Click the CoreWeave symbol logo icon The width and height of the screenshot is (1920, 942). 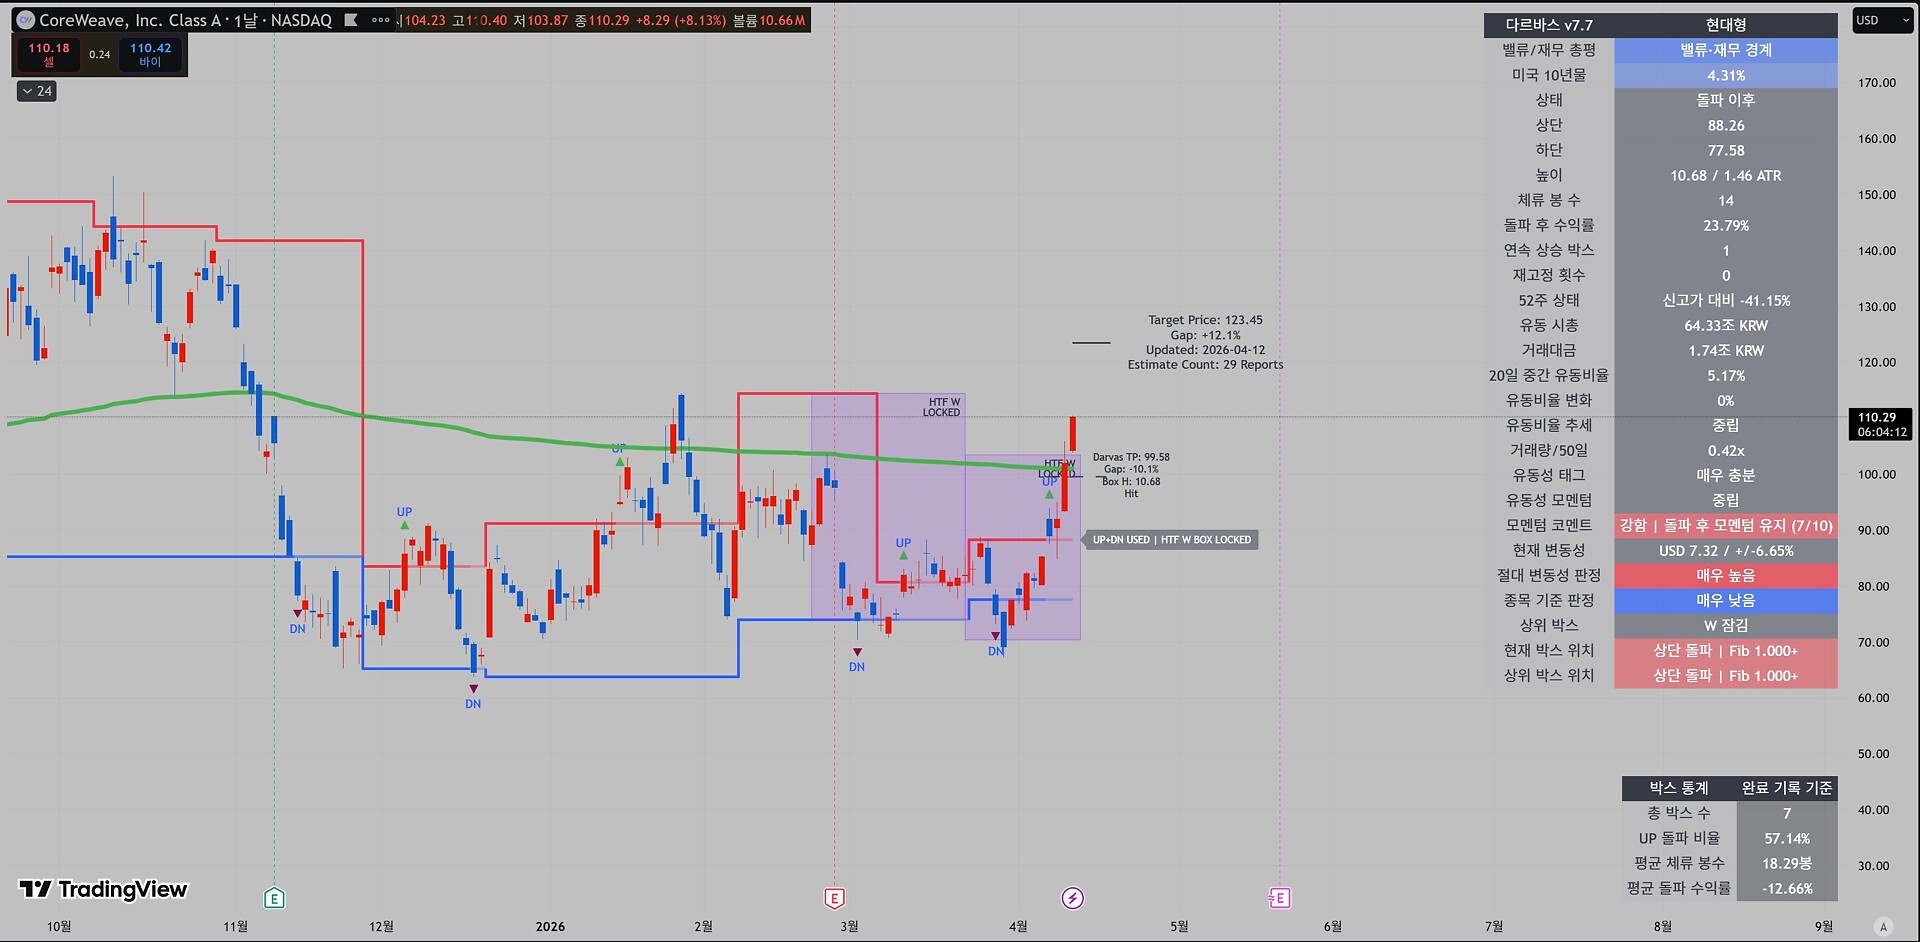pyautogui.click(x=25, y=20)
